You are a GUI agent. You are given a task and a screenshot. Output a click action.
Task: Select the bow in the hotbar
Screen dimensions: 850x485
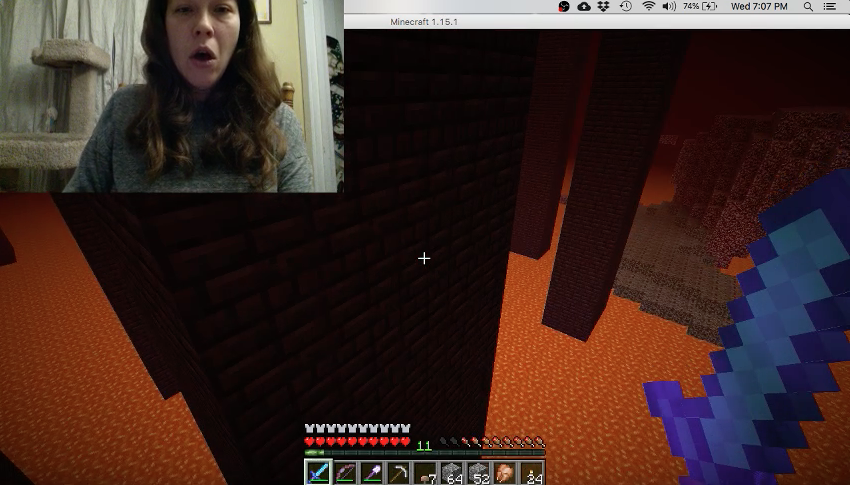345,473
